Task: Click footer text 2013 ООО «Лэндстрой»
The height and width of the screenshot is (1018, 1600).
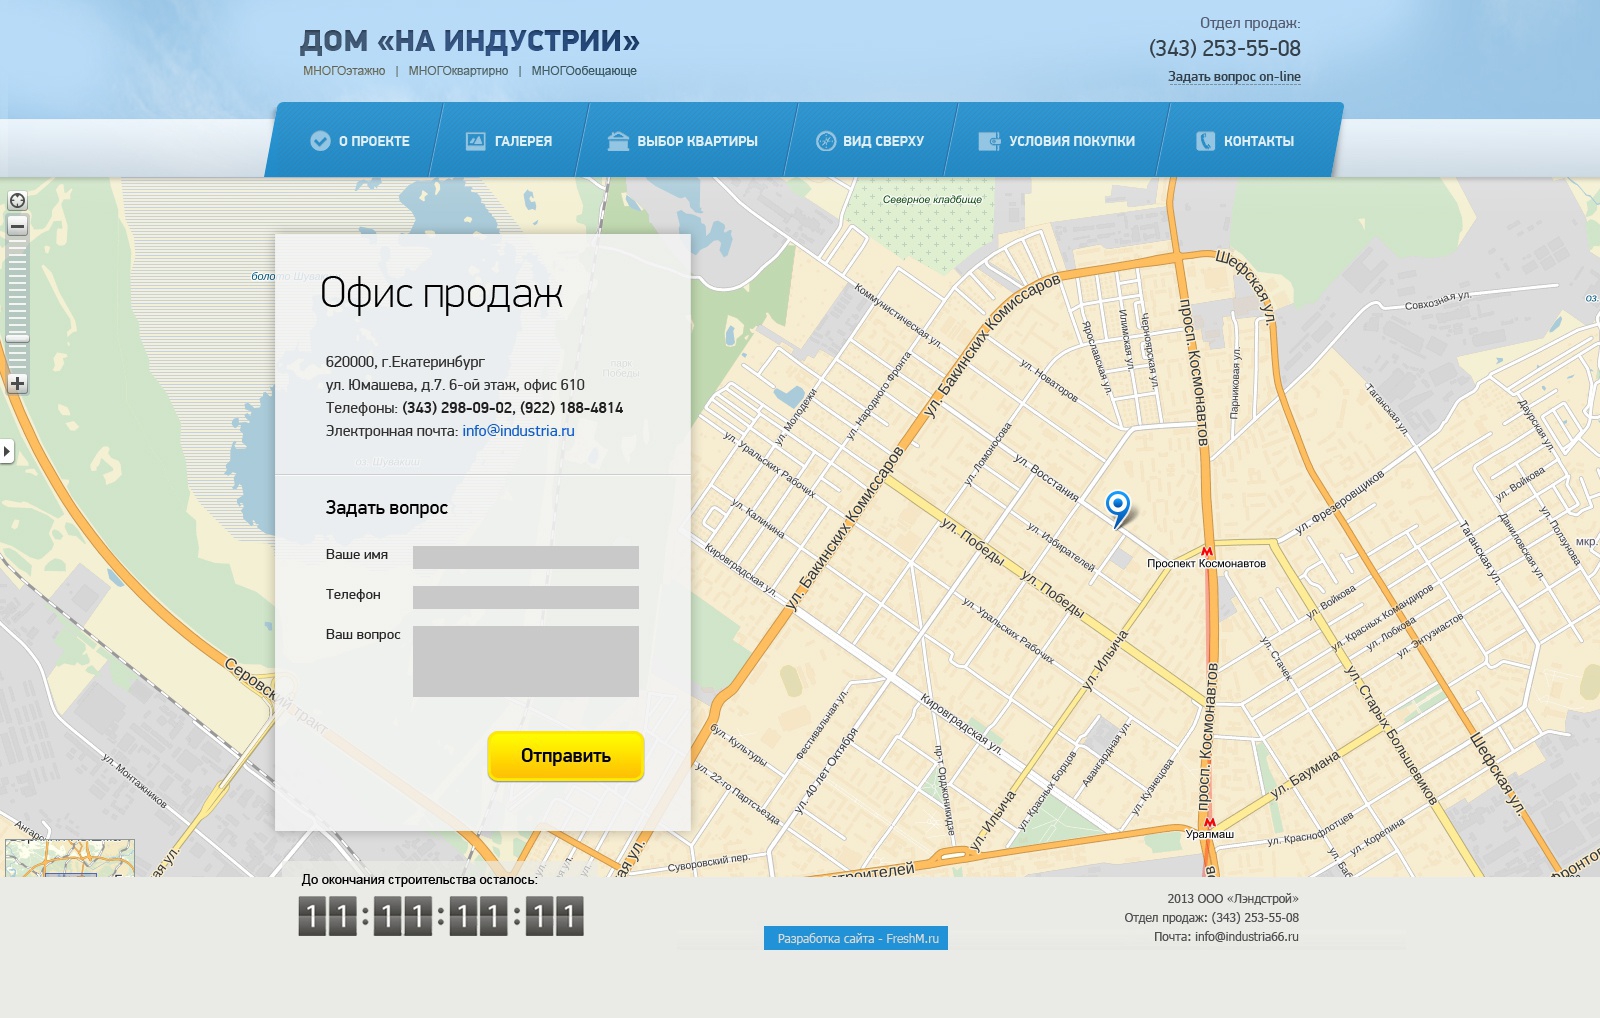Action: [1233, 899]
